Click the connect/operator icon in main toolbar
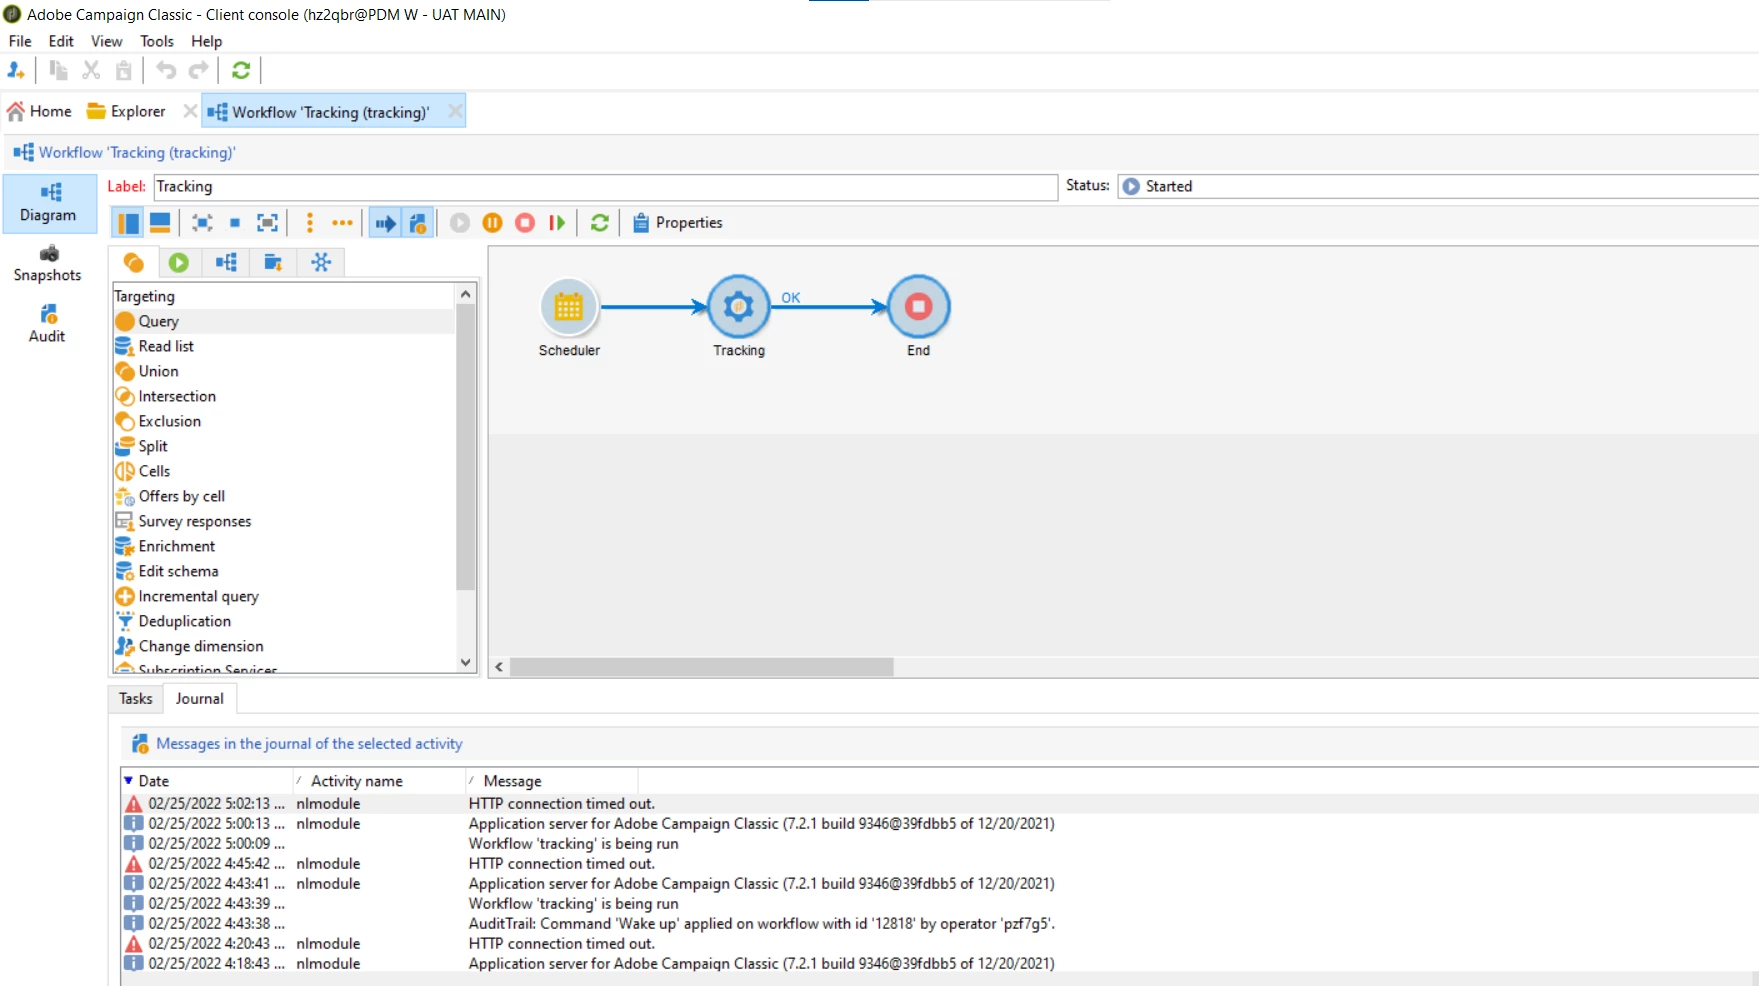The width and height of the screenshot is (1759, 986). (16, 70)
